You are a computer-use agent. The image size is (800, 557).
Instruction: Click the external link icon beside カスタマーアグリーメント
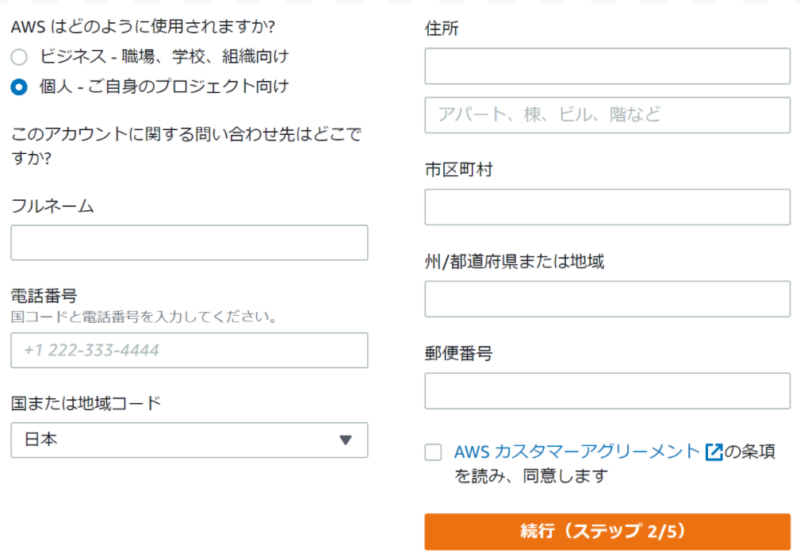[714, 452]
